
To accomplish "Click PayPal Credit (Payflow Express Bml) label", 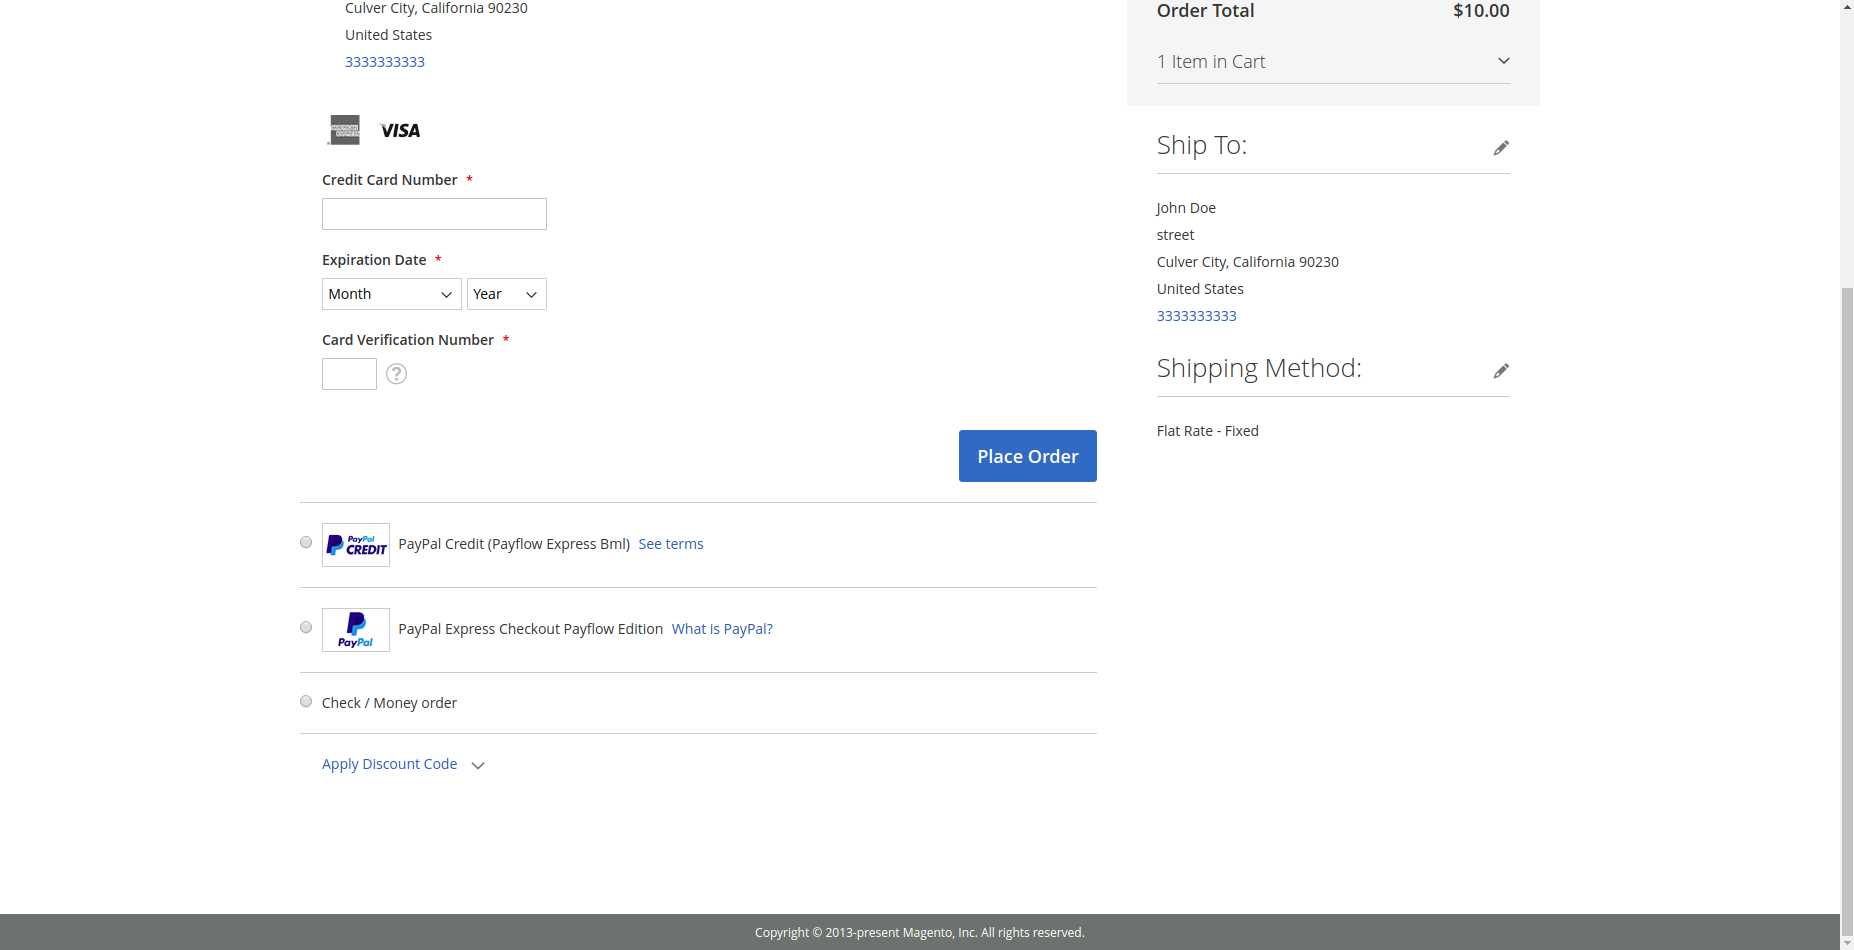I will coord(514,544).
